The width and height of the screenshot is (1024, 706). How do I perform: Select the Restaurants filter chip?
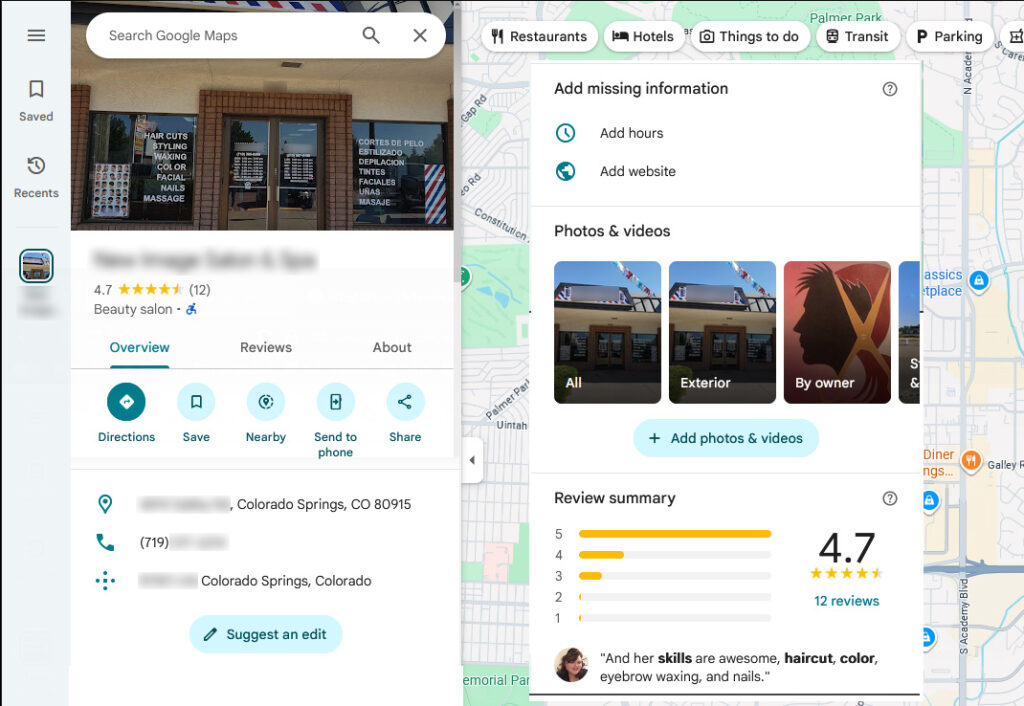coord(539,37)
